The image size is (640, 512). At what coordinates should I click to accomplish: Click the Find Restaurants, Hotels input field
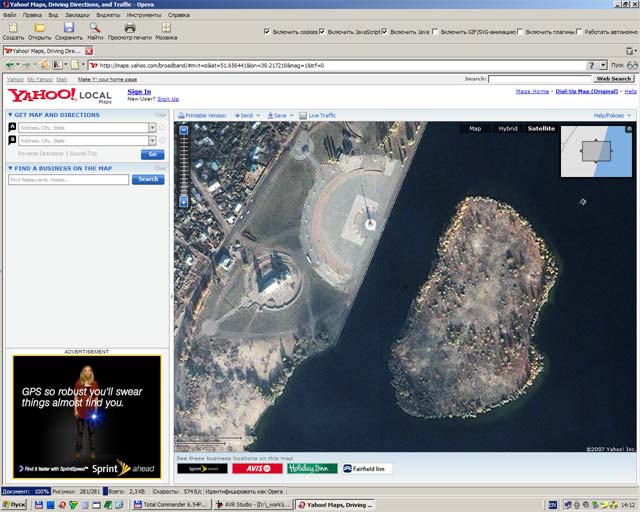pos(68,180)
